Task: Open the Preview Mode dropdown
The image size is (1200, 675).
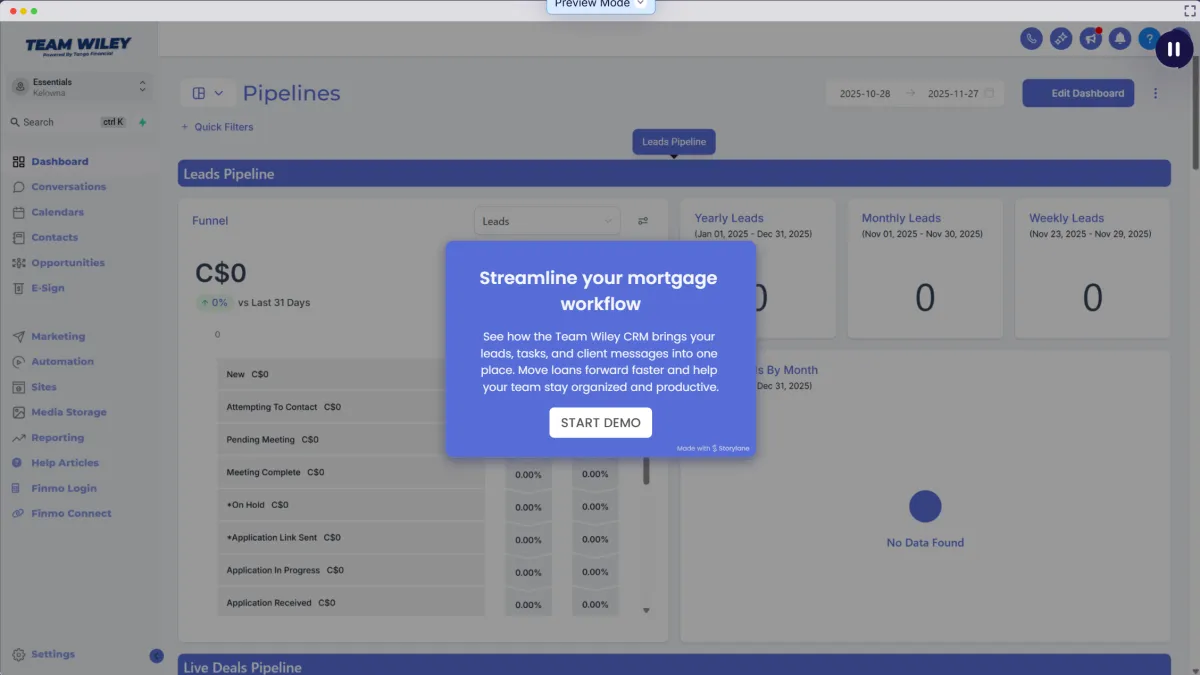Action: tap(600, 5)
